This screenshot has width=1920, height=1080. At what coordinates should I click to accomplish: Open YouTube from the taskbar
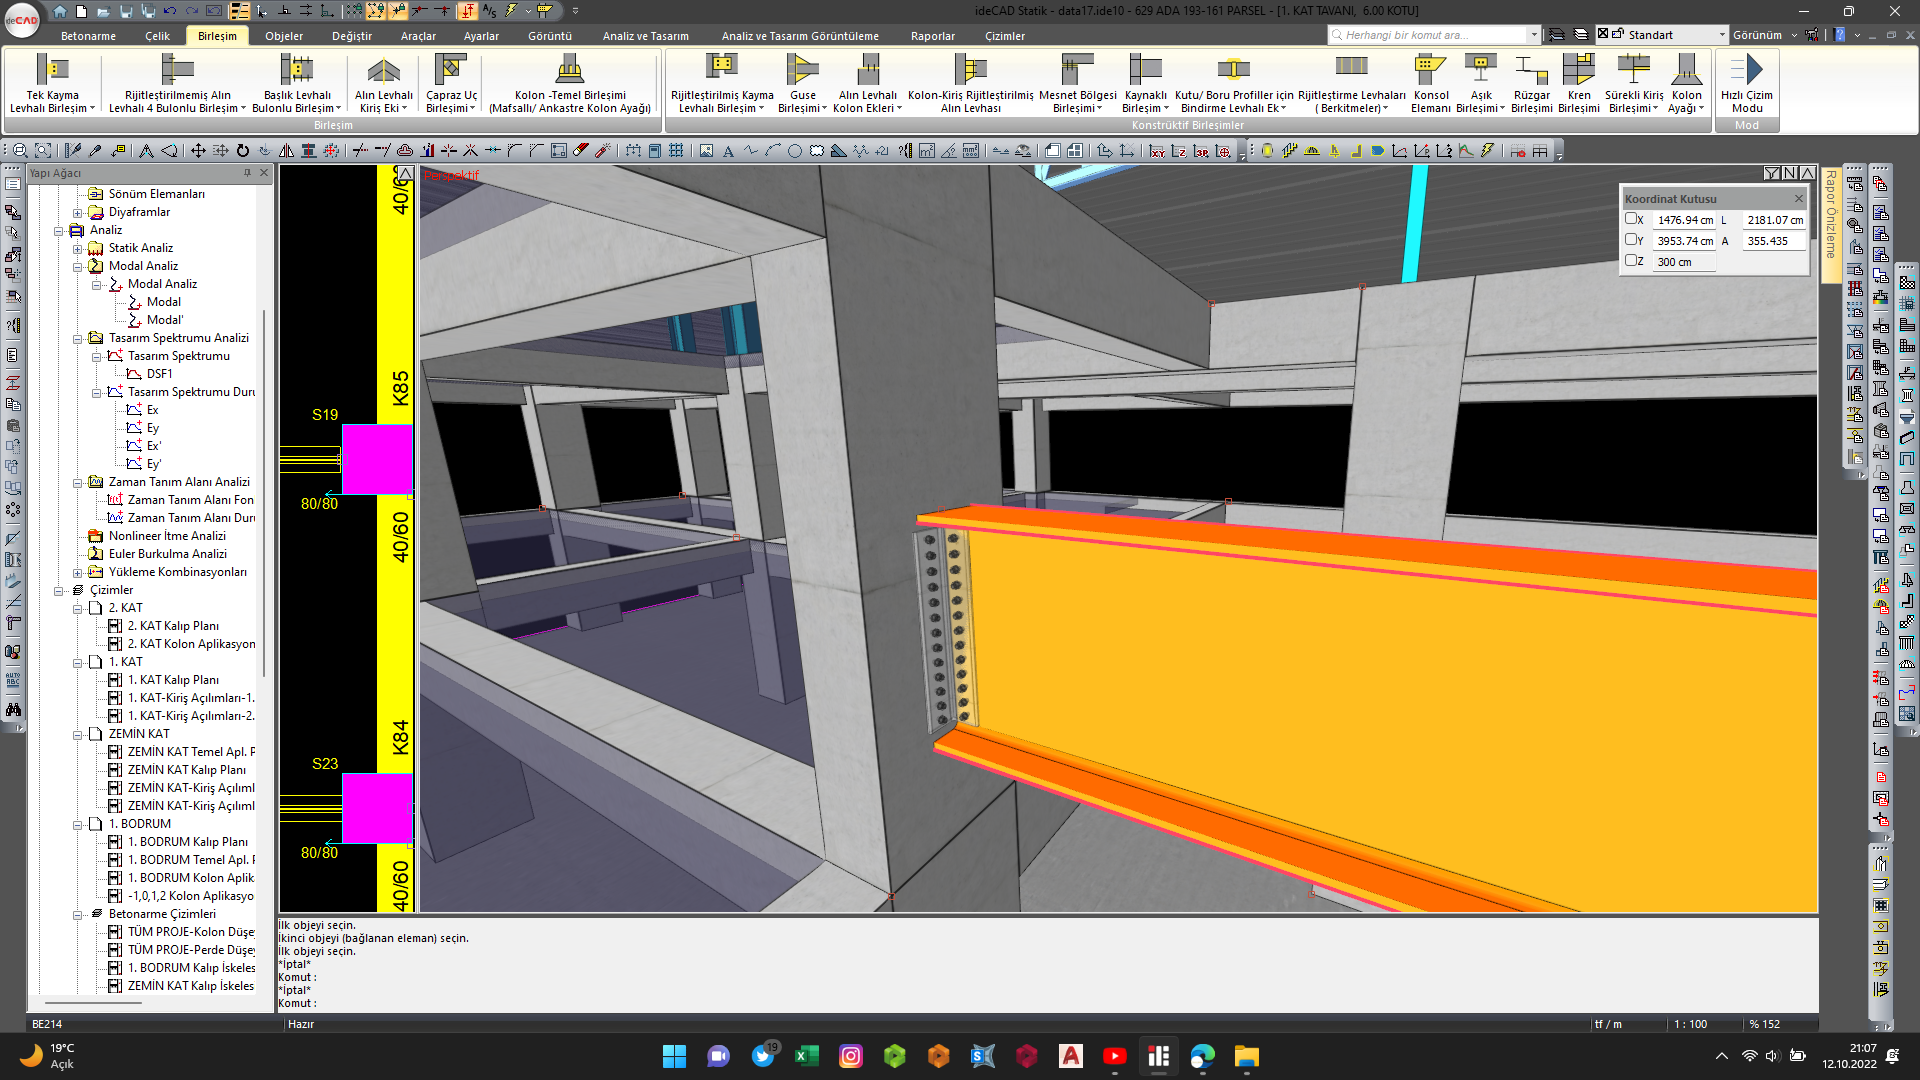tap(1114, 1056)
